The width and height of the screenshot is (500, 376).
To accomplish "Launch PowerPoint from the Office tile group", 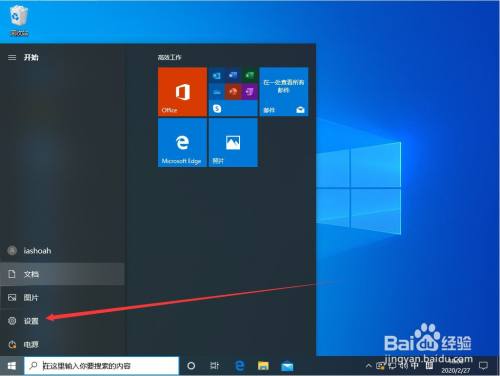I will coord(233,92).
